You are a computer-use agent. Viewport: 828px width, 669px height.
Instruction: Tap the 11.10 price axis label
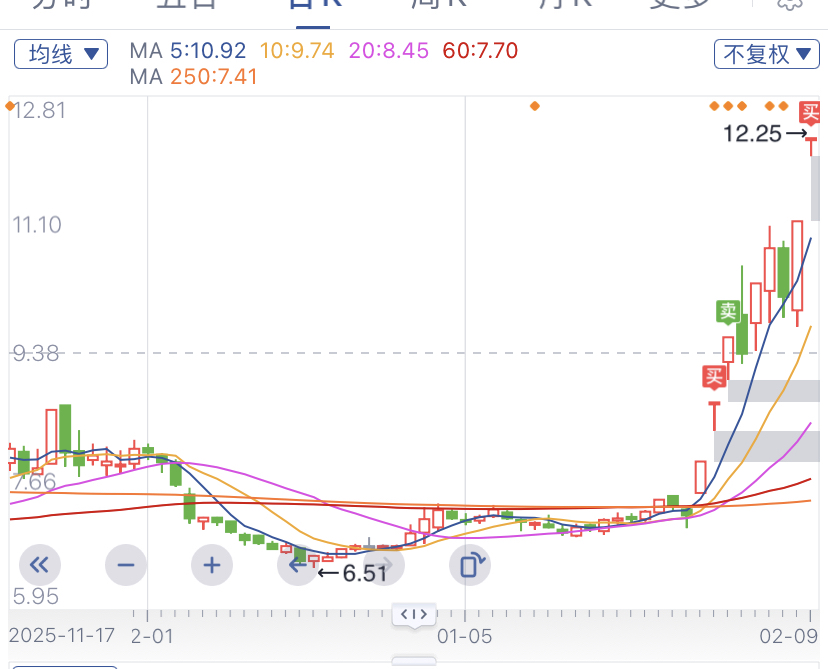point(37,225)
